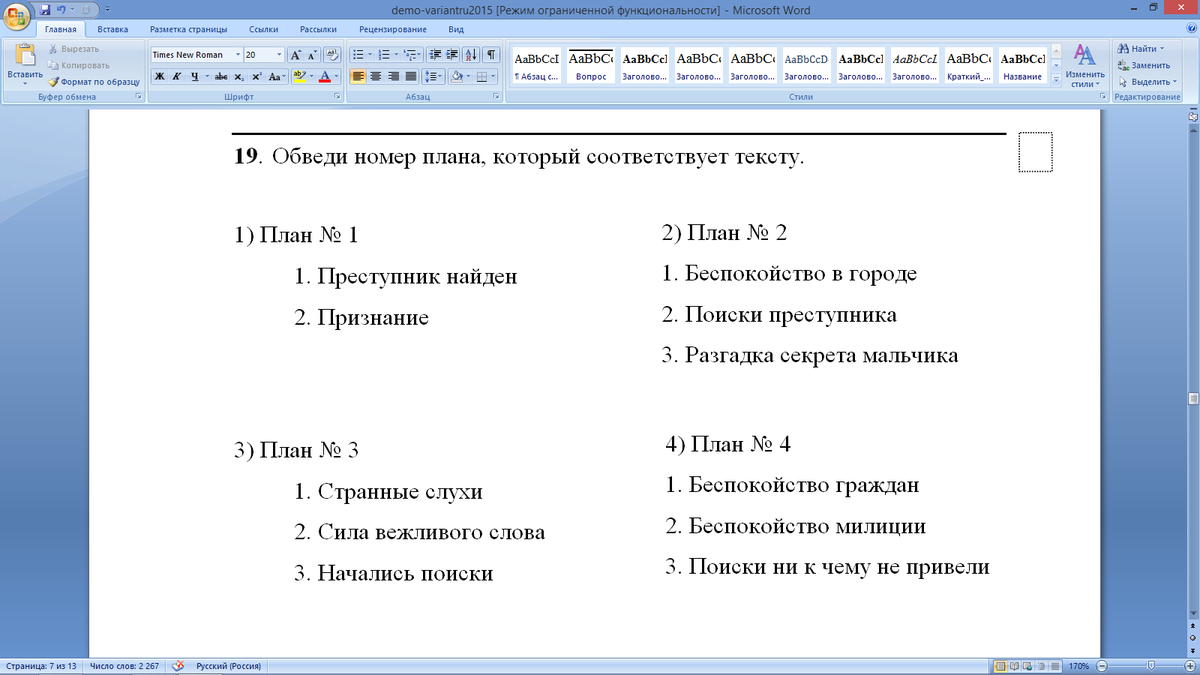Open line spacing dropdown
Screen dimensions: 1200x675
[433, 76]
